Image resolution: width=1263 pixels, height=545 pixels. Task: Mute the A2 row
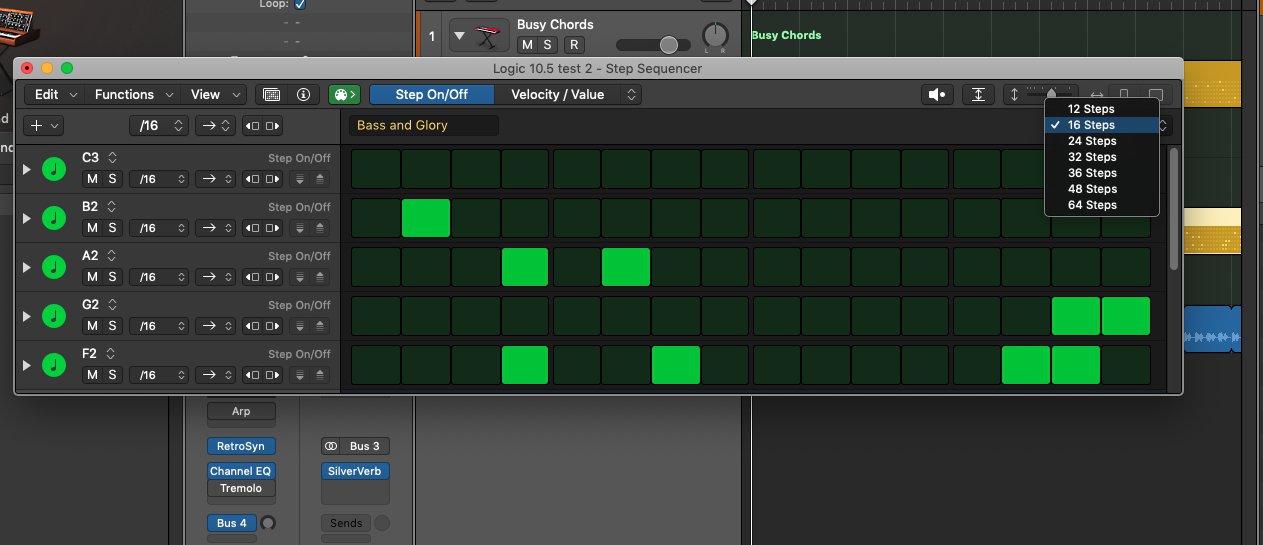click(x=91, y=277)
